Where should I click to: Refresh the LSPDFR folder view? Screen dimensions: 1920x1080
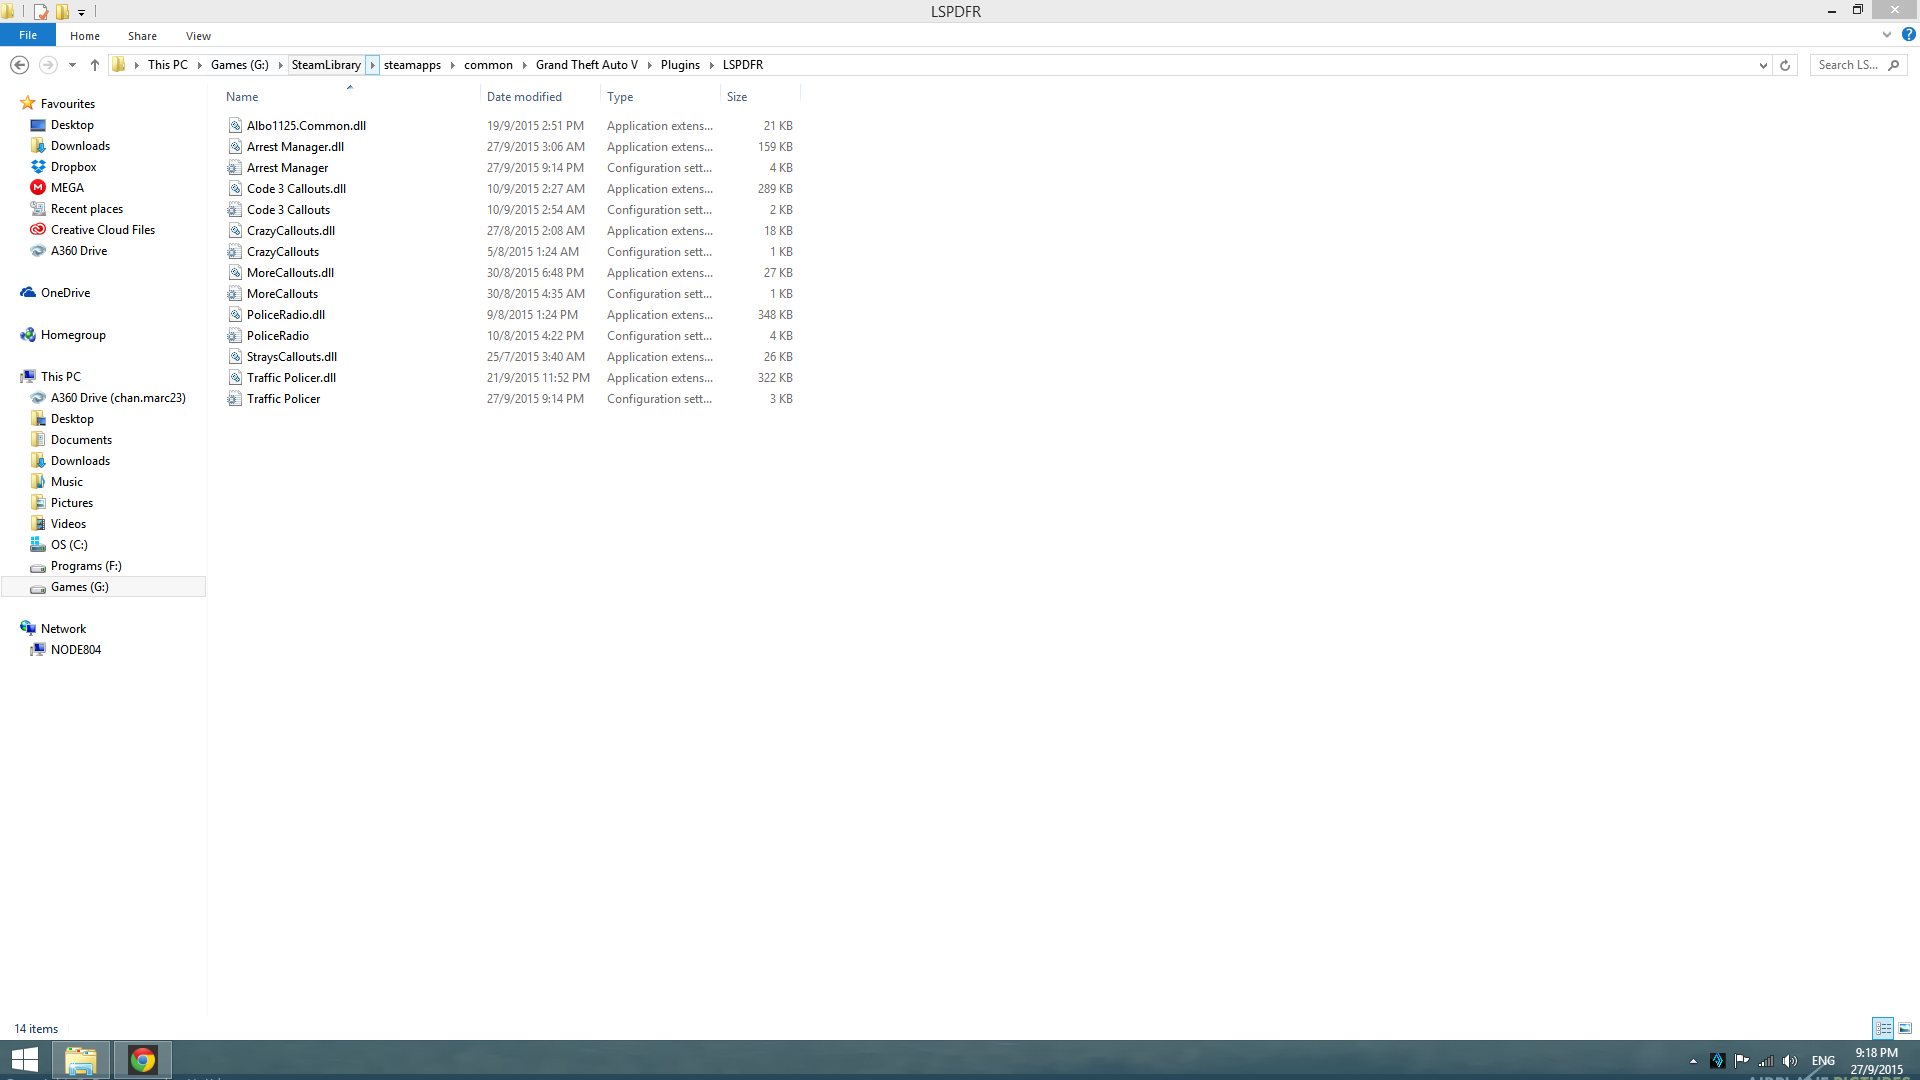(x=1785, y=65)
